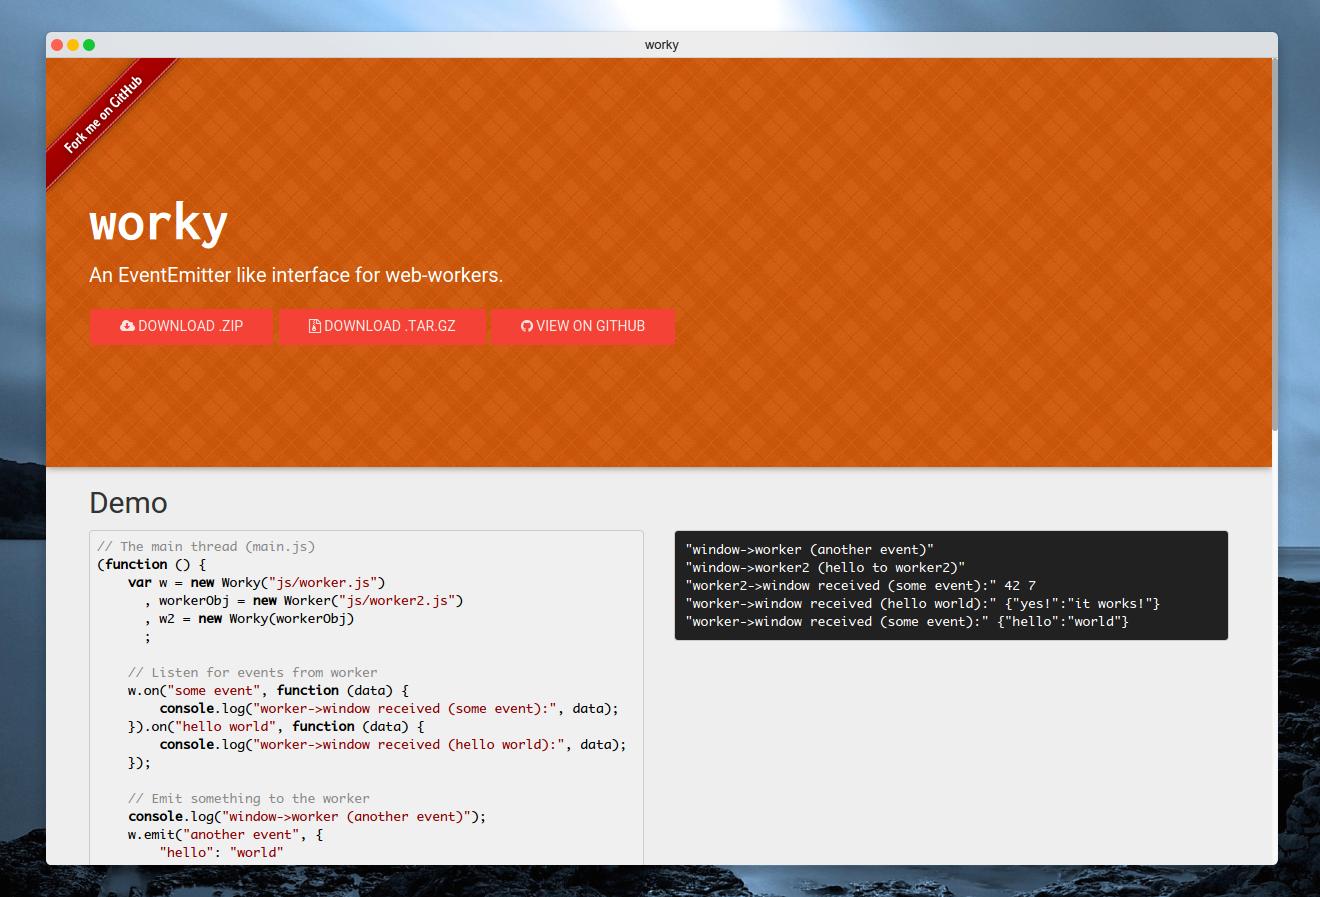Click the cloud download icon
The width and height of the screenshot is (1320, 897).
tap(127, 326)
